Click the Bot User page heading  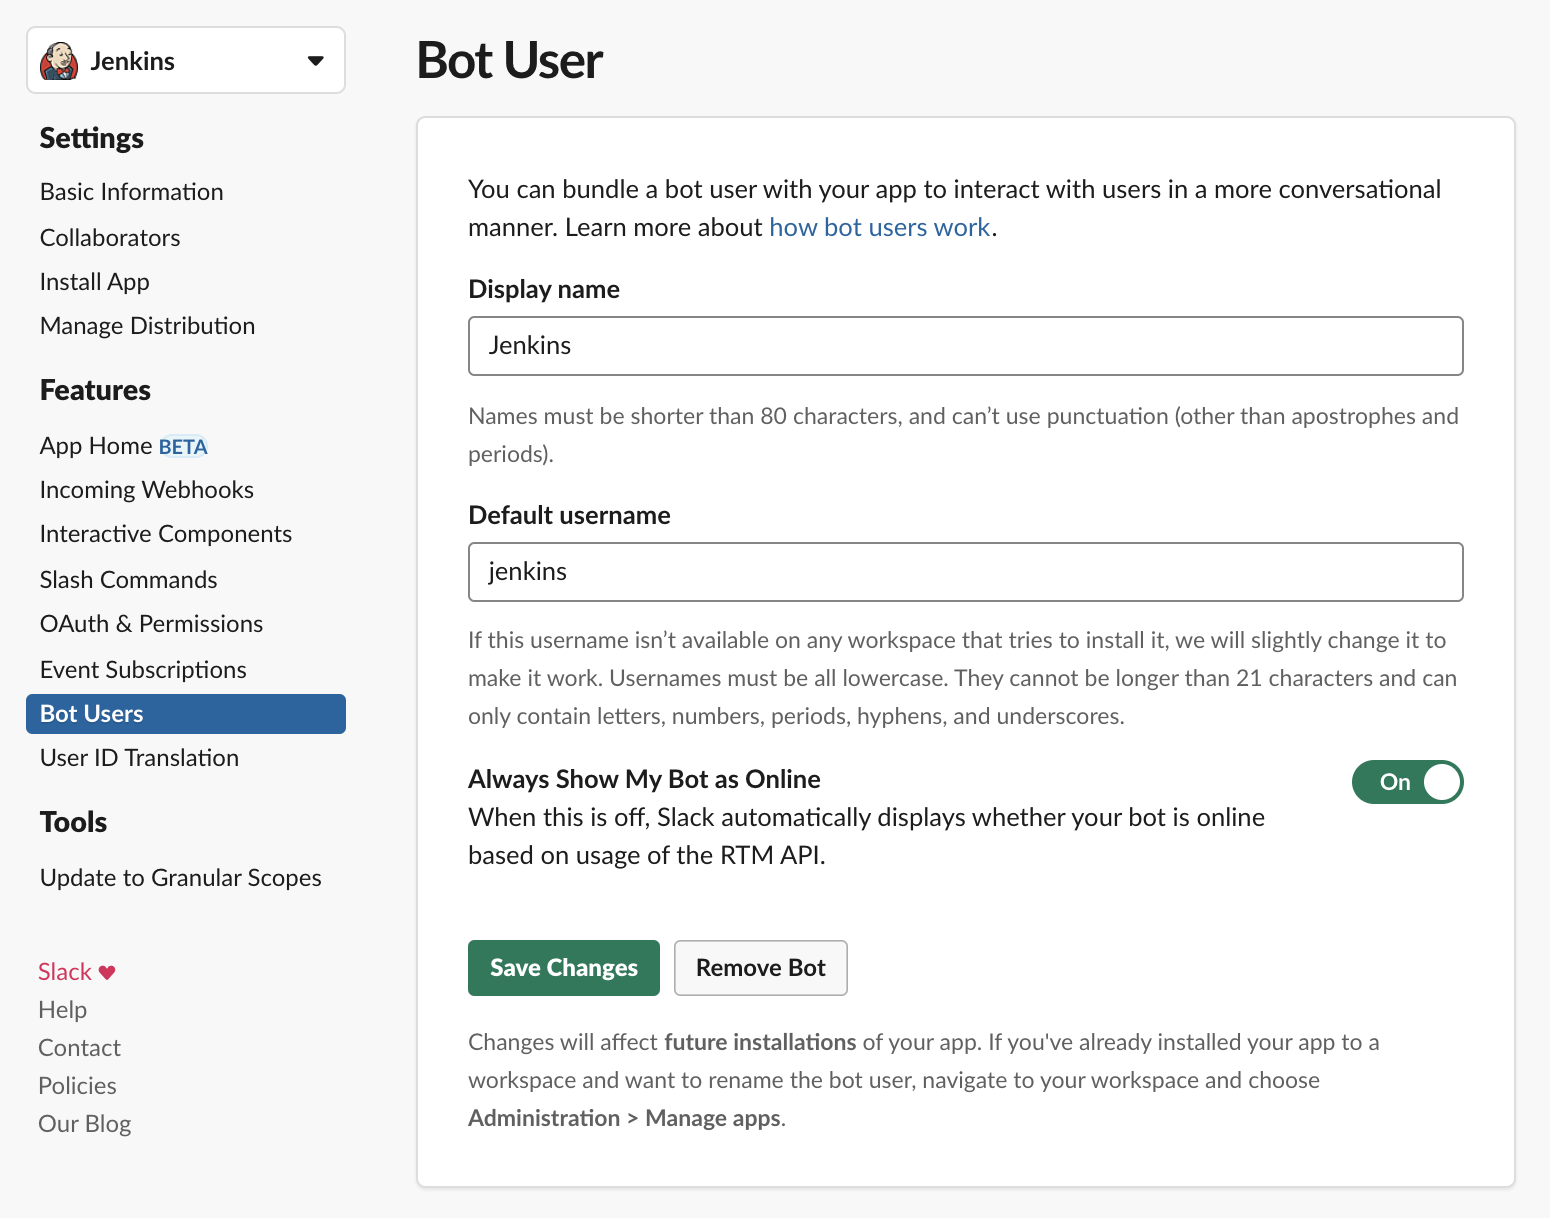click(510, 60)
